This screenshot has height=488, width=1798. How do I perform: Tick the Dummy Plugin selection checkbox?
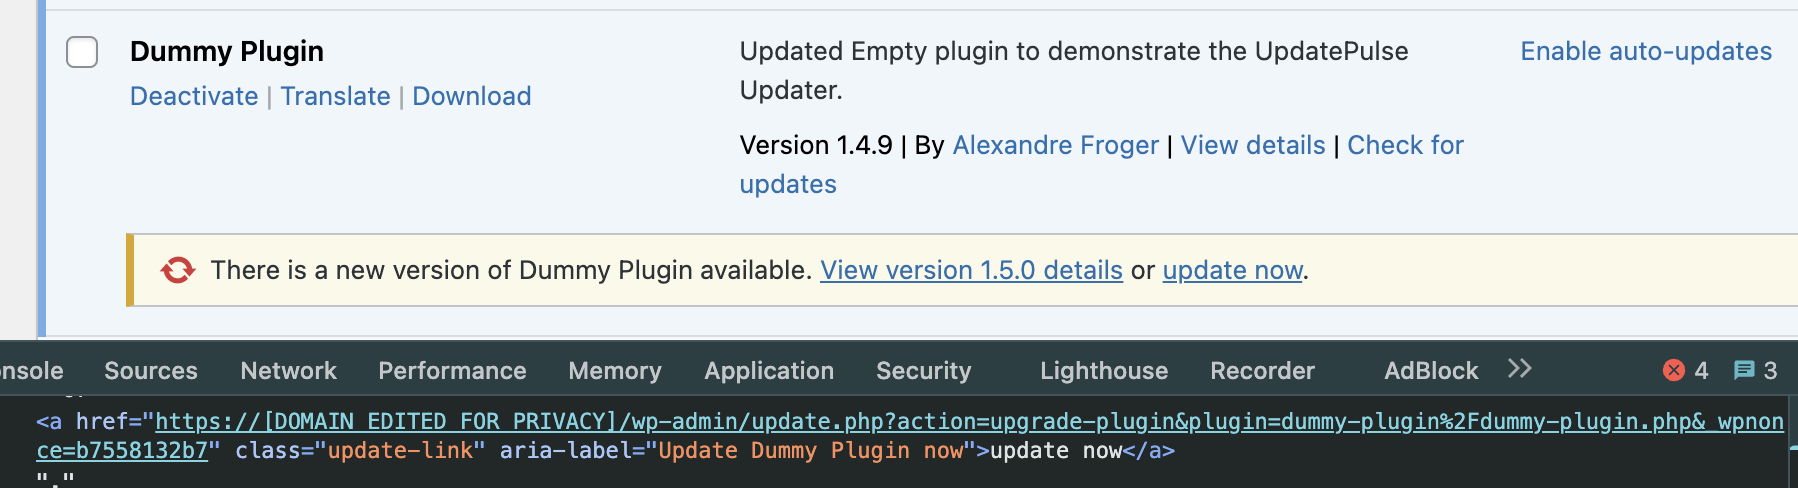pyautogui.click(x=82, y=52)
